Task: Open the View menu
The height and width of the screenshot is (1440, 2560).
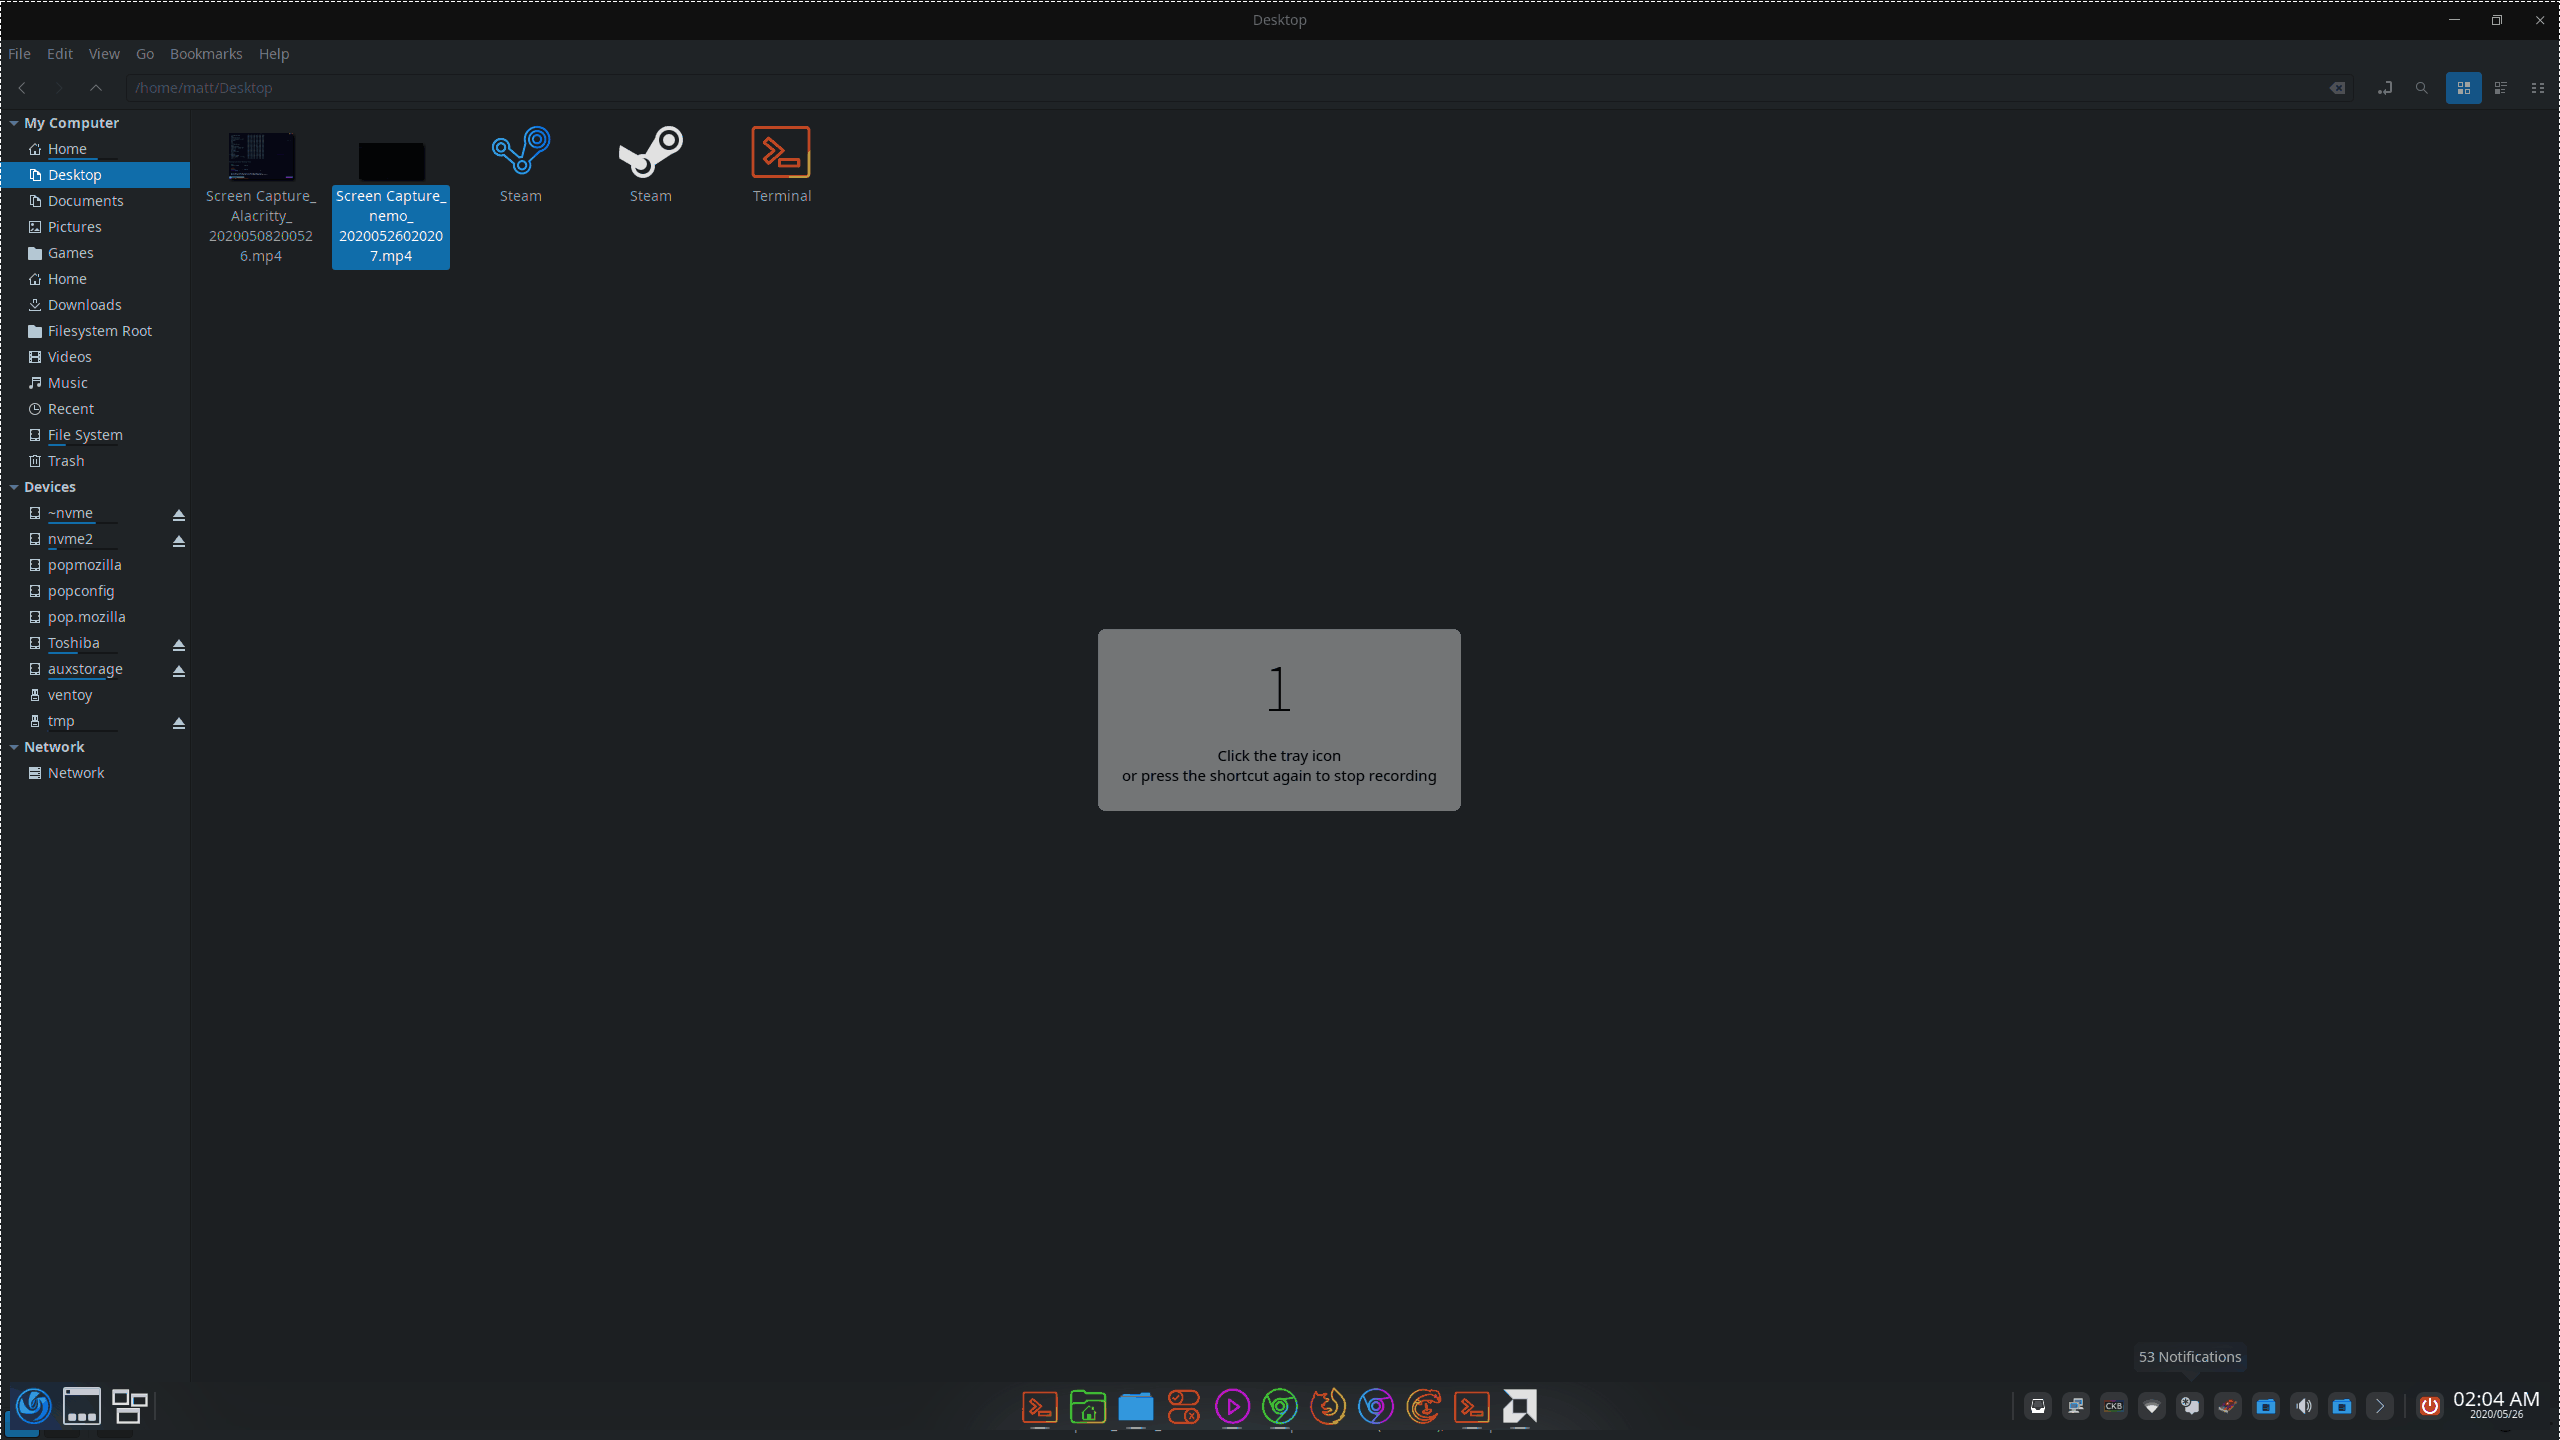Action: pyautogui.click(x=104, y=54)
